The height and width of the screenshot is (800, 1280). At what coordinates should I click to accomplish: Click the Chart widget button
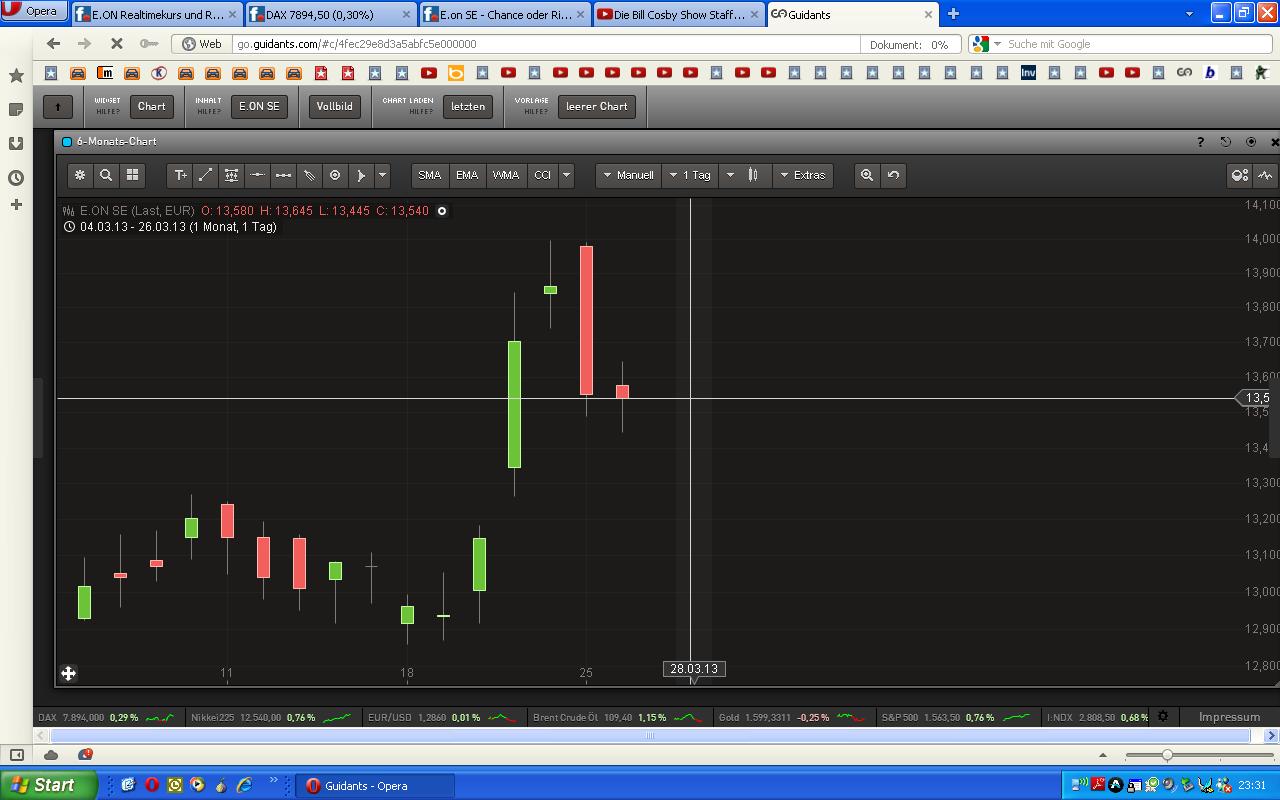152,106
